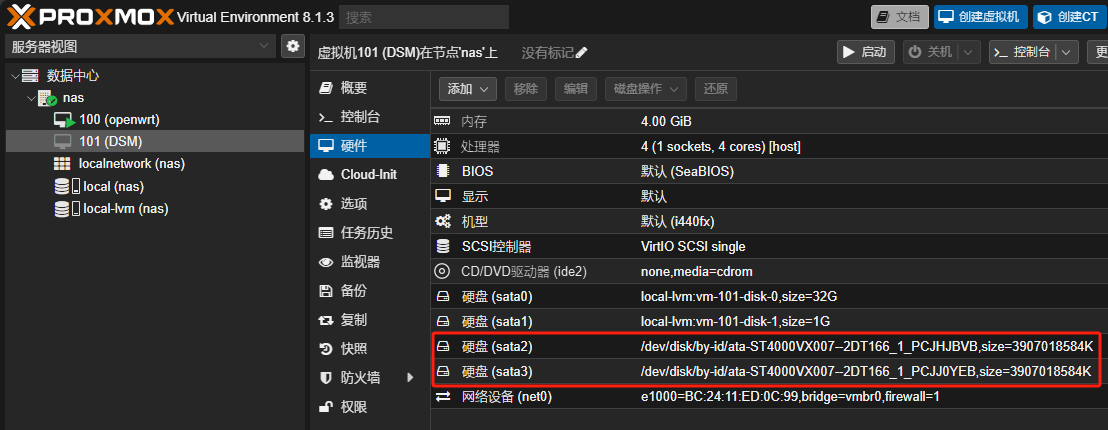
Task: Open the 添加 hardware dropdown
Action: pos(468,89)
